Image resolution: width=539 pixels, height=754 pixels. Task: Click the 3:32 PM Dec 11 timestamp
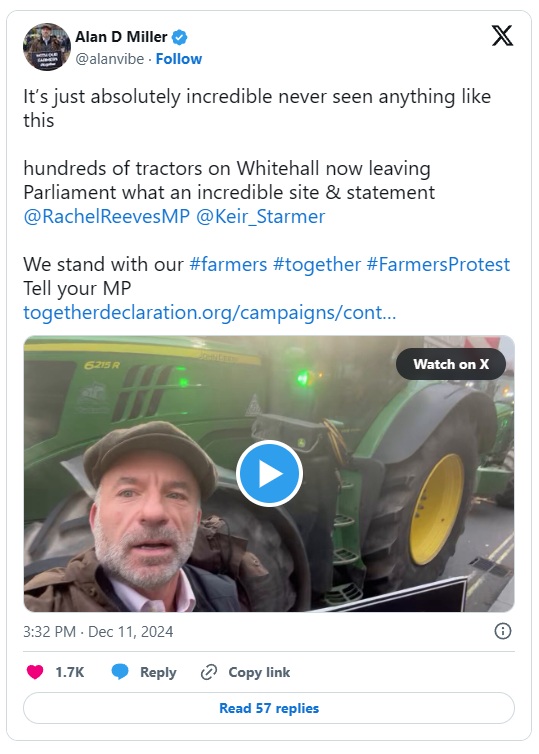point(98,631)
